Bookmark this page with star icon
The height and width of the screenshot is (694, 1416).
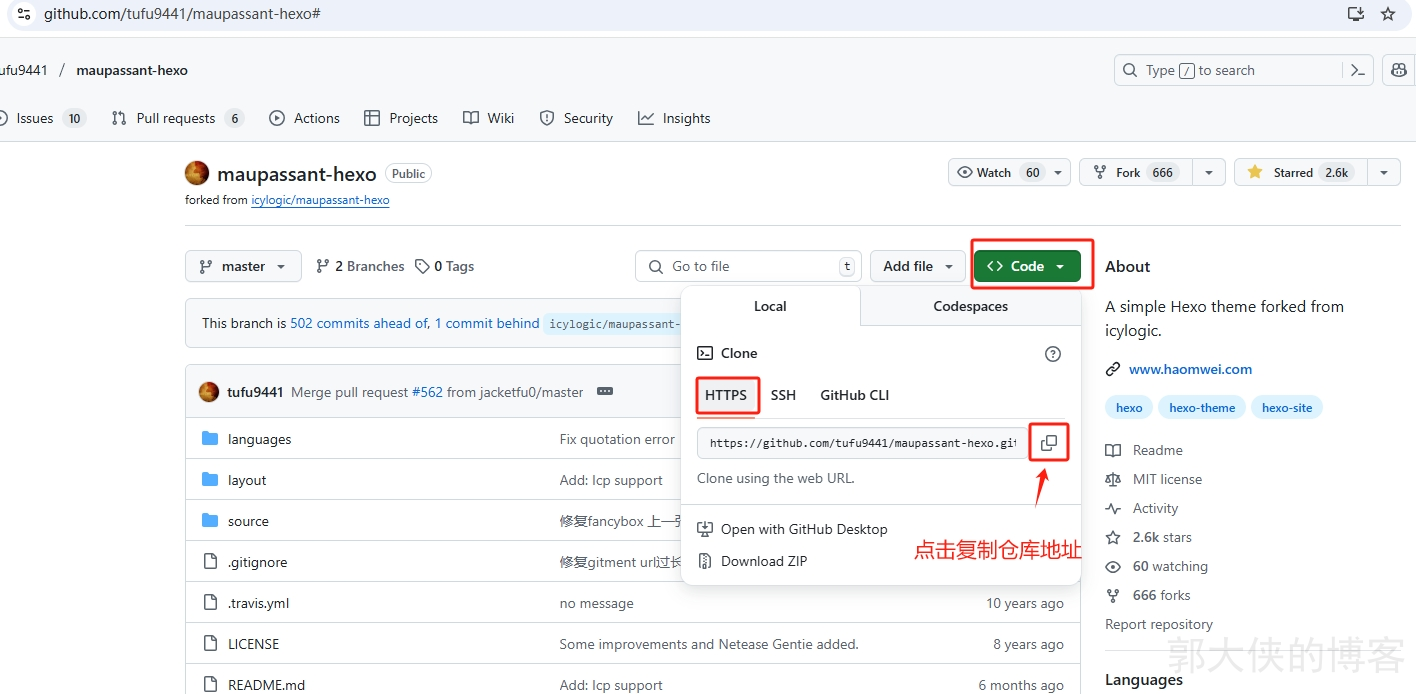pyautogui.click(x=1387, y=14)
